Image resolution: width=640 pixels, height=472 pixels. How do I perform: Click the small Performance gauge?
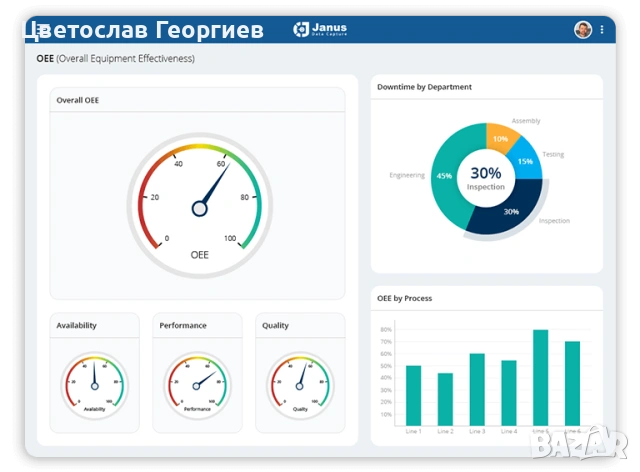(x=197, y=385)
